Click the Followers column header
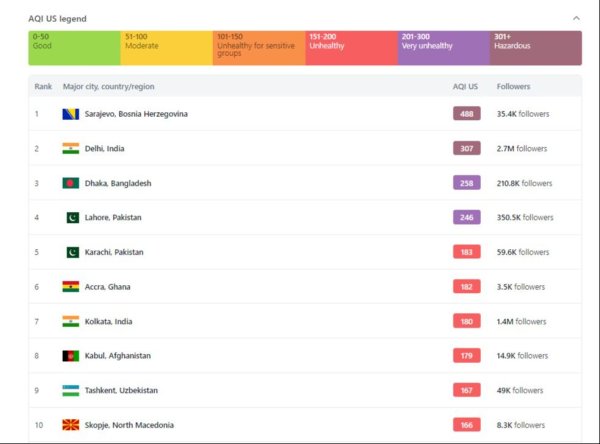600x444 pixels. pos(513,87)
